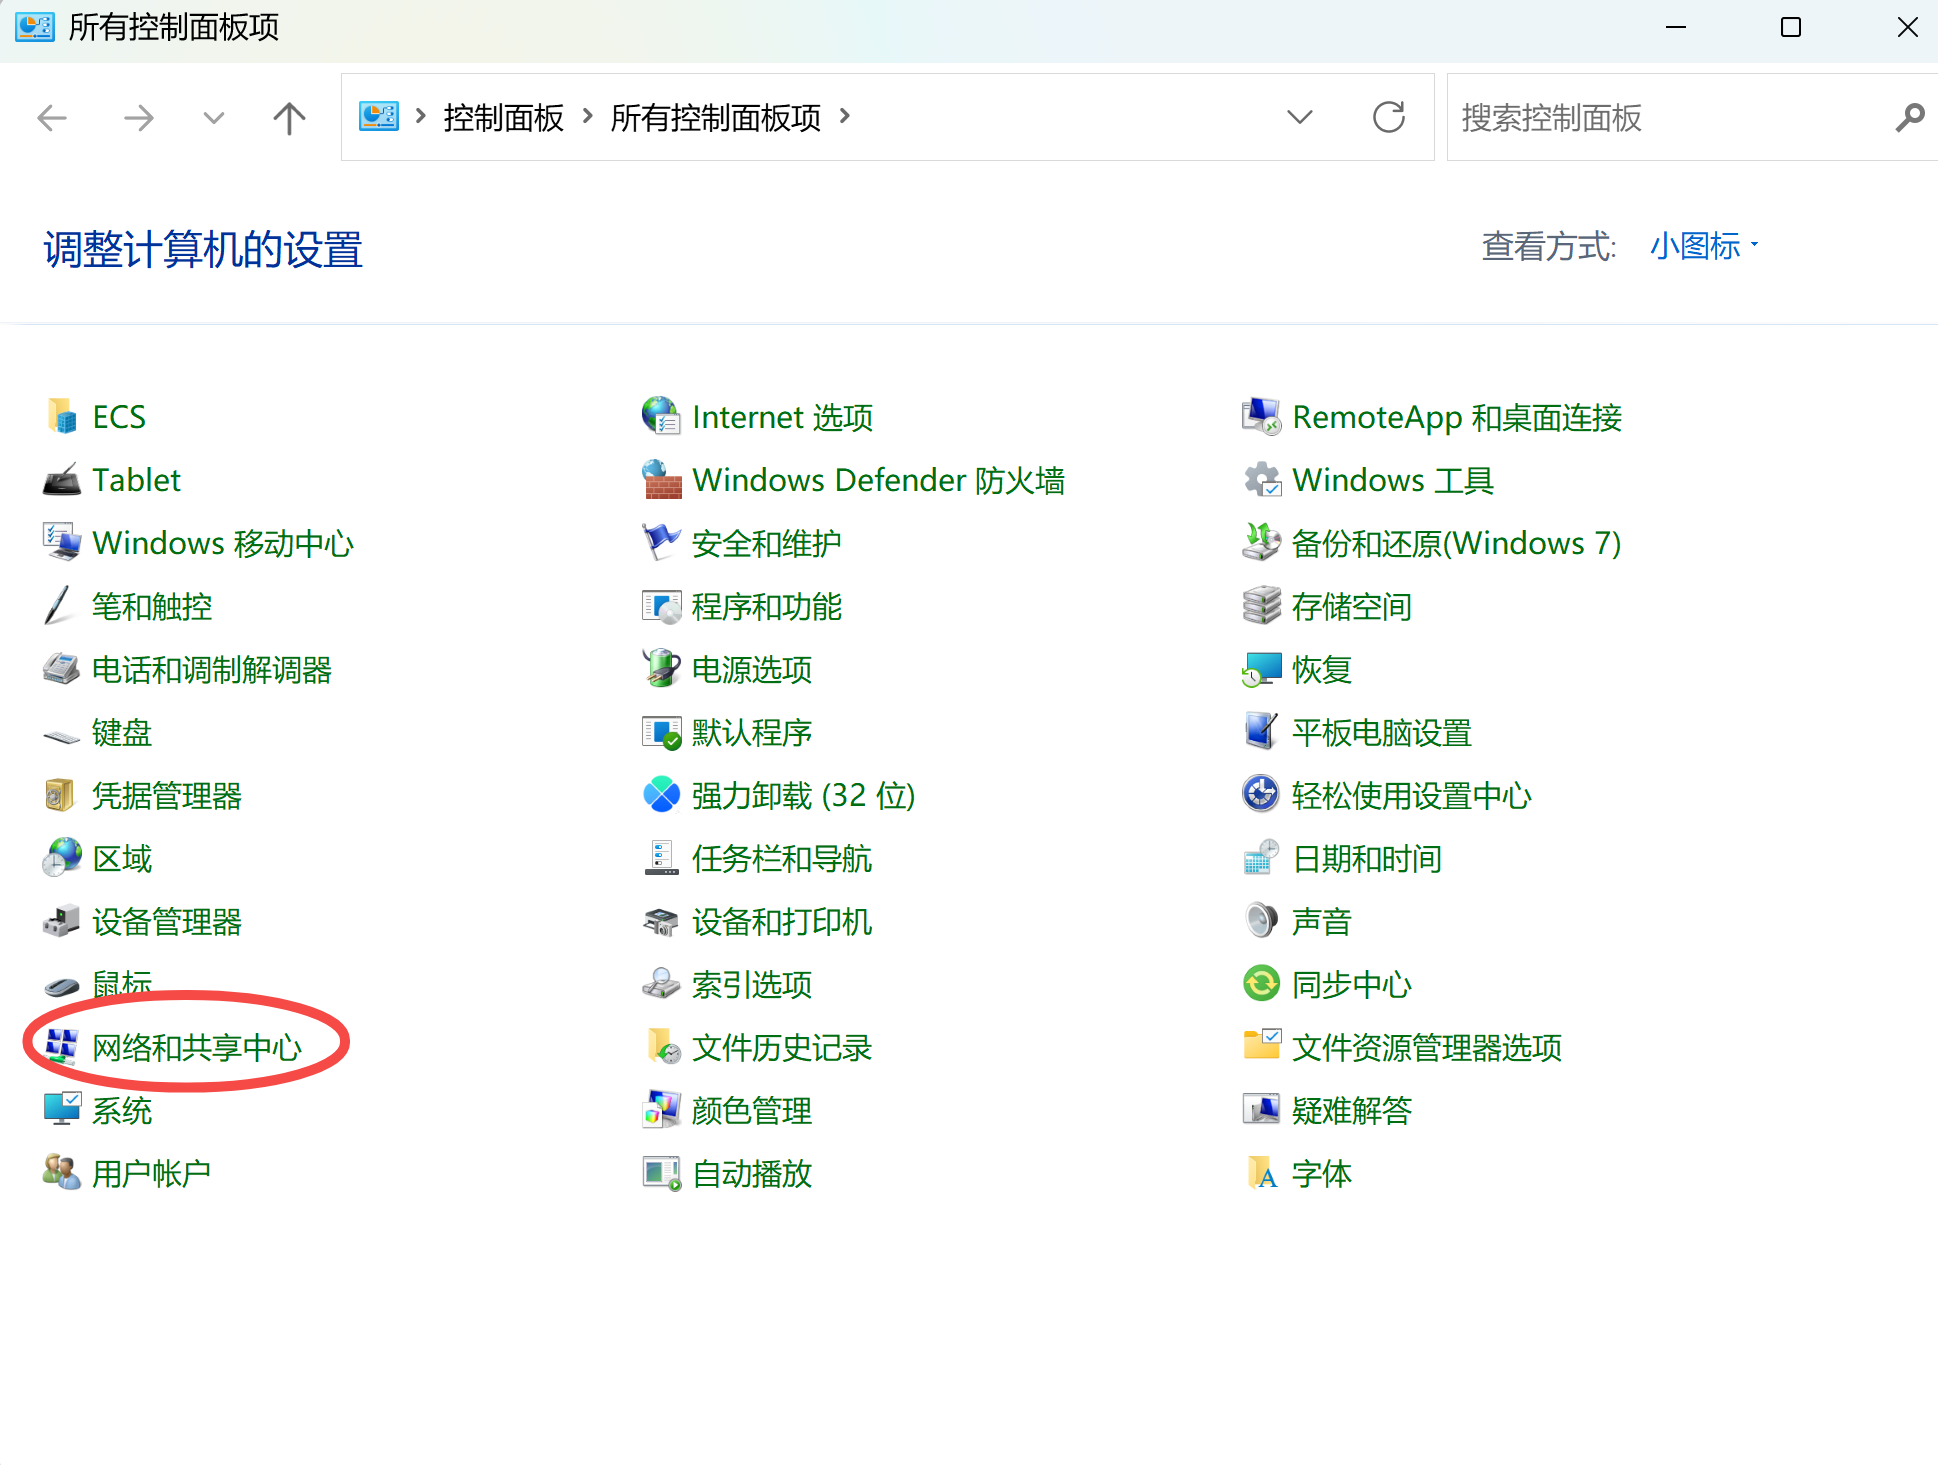1938x1465 pixels.
Task: Open the Fonts folder icon
Action: click(x=1261, y=1173)
